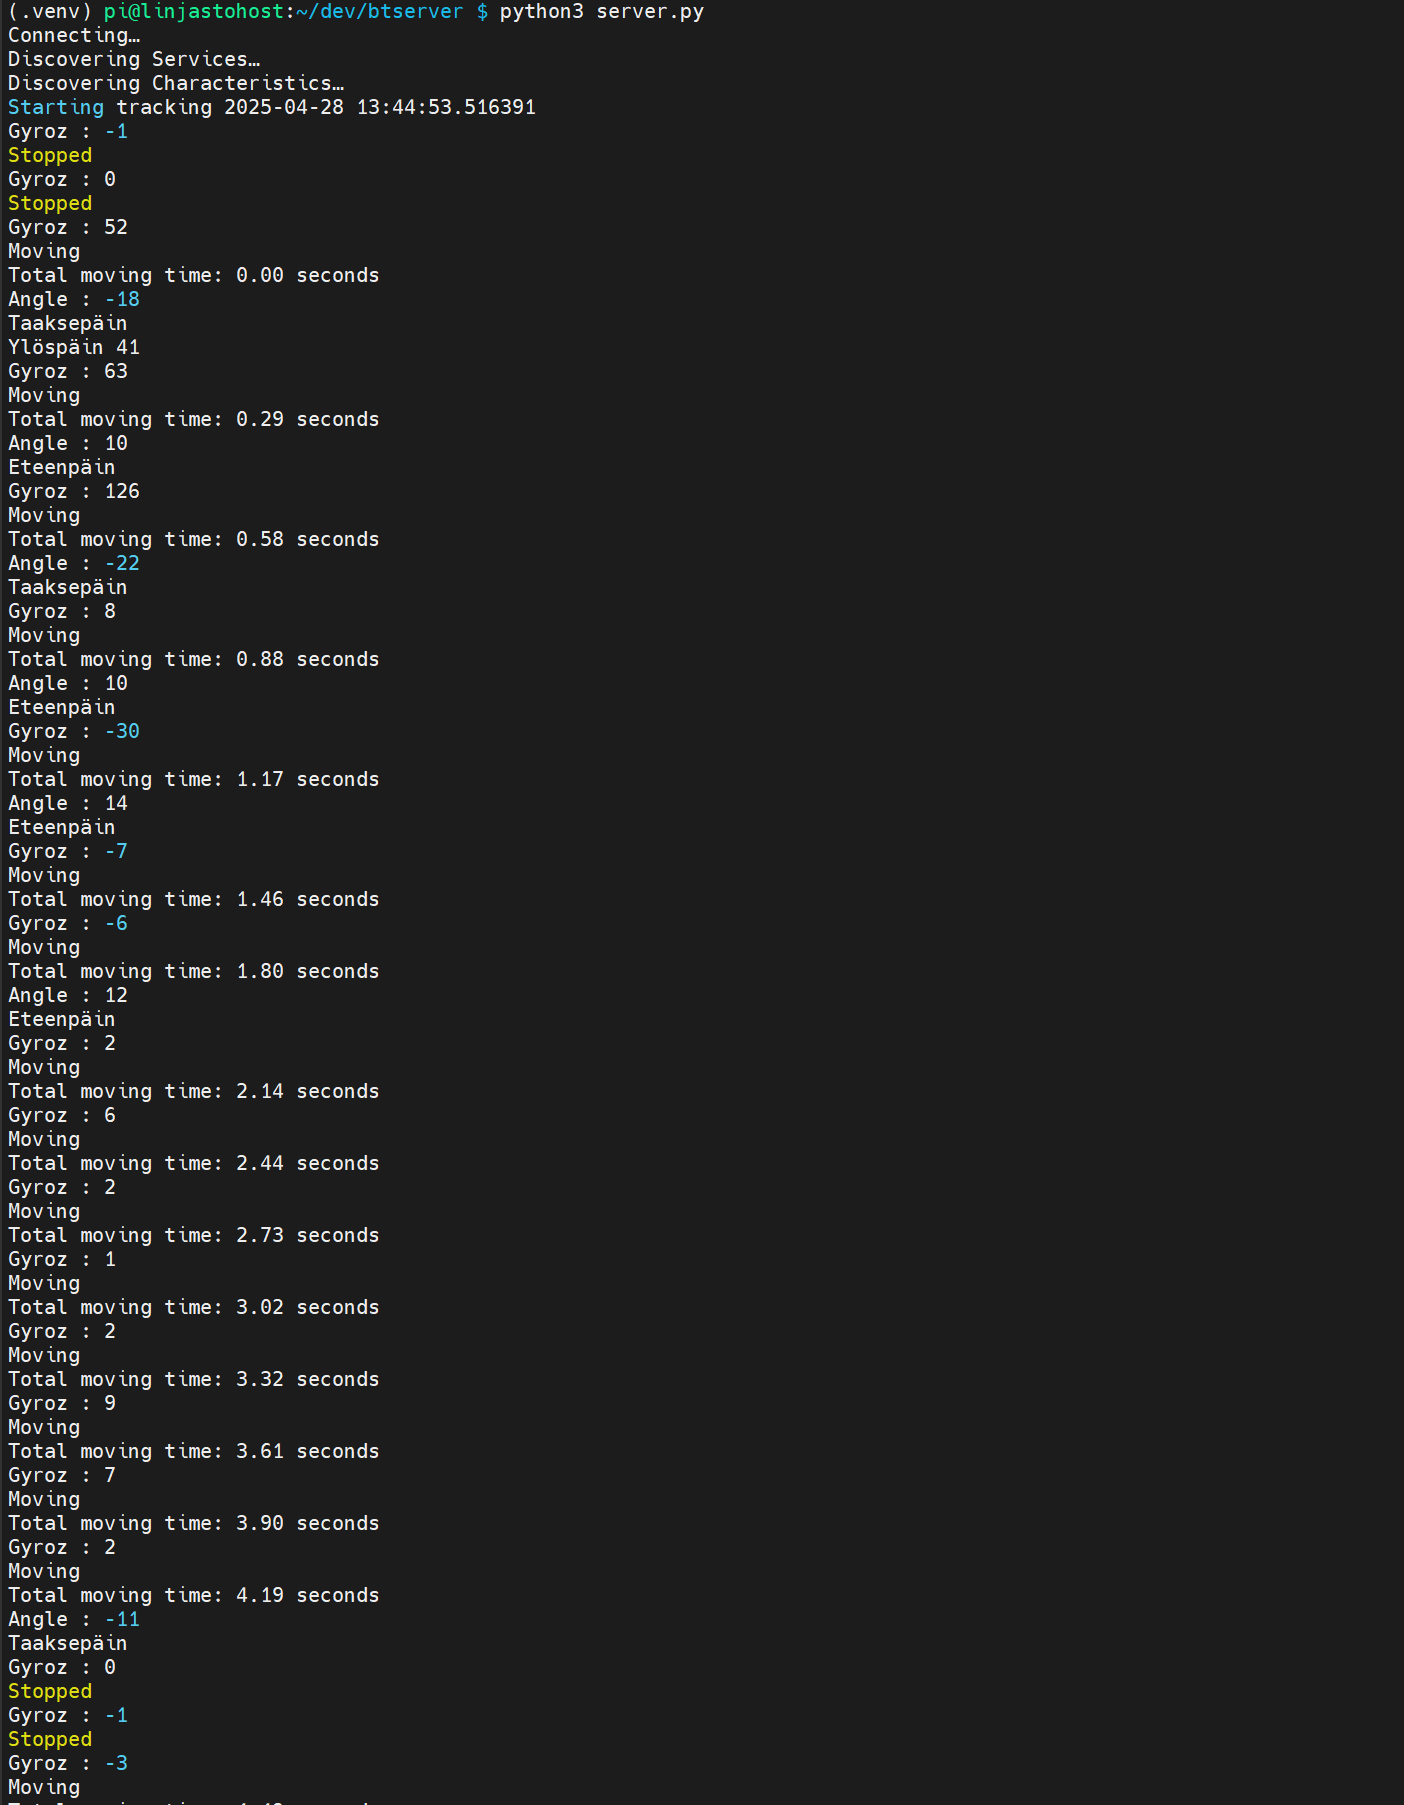Click the ~/dev/btserver path in prompt
The image size is (1404, 1805).
380,12
